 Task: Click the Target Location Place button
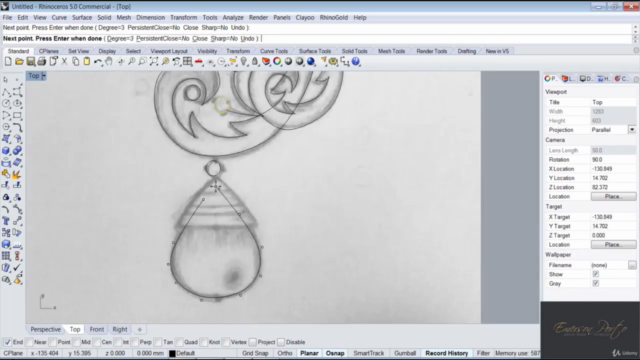613,244
